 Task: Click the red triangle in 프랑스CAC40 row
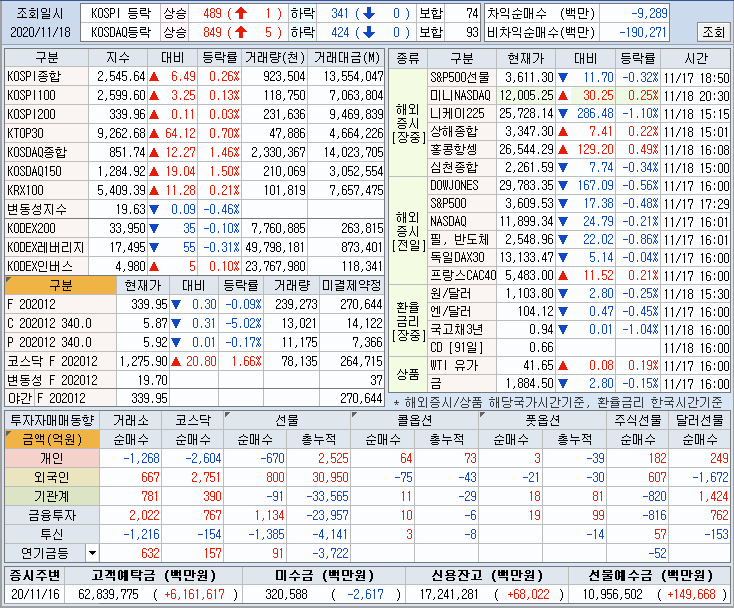pyautogui.click(x=563, y=276)
